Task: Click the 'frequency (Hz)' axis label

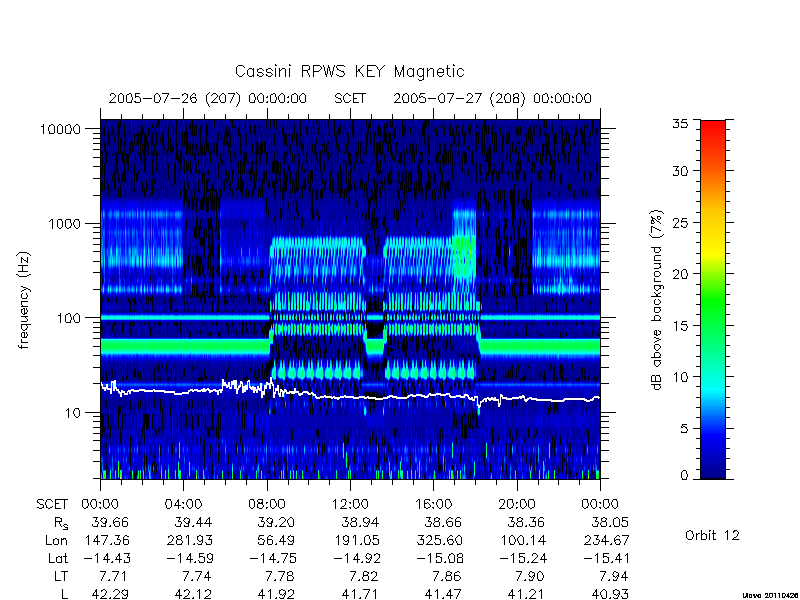Action: point(24,300)
